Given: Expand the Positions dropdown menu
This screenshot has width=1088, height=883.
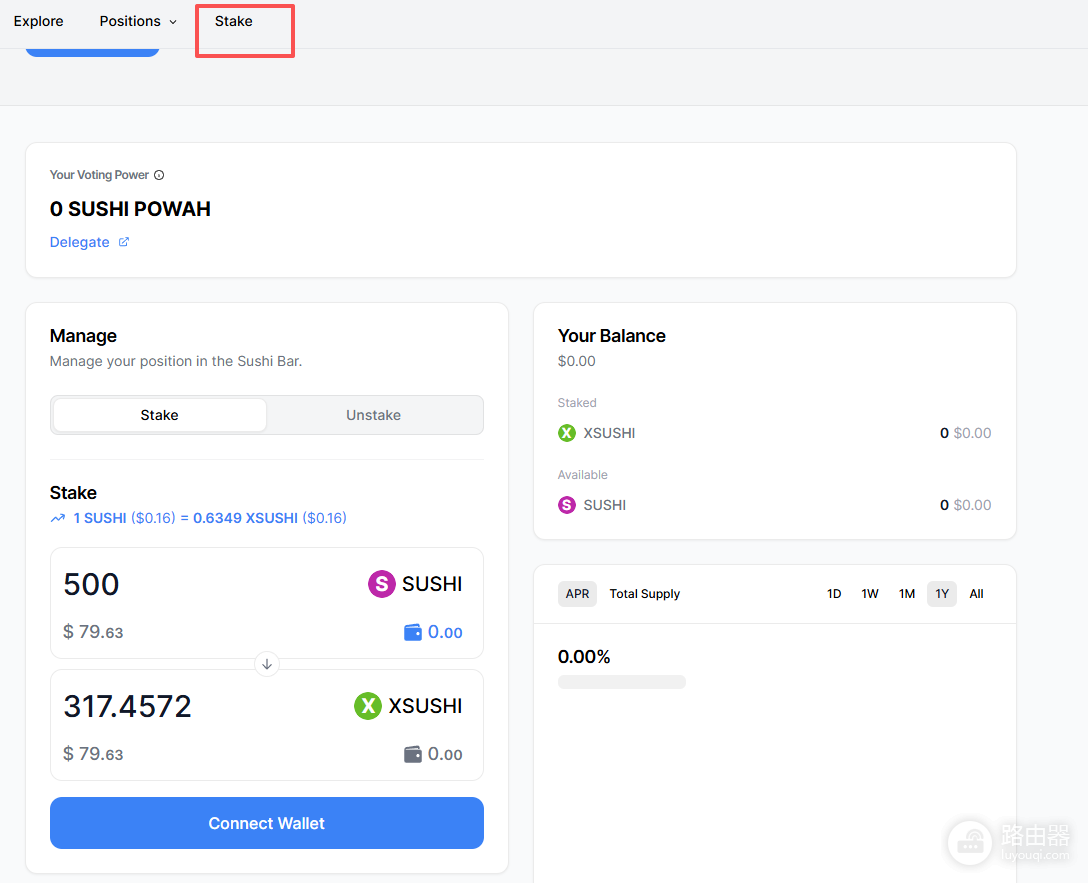Looking at the screenshot, I should pyautogui.click(x=138, y=22).
